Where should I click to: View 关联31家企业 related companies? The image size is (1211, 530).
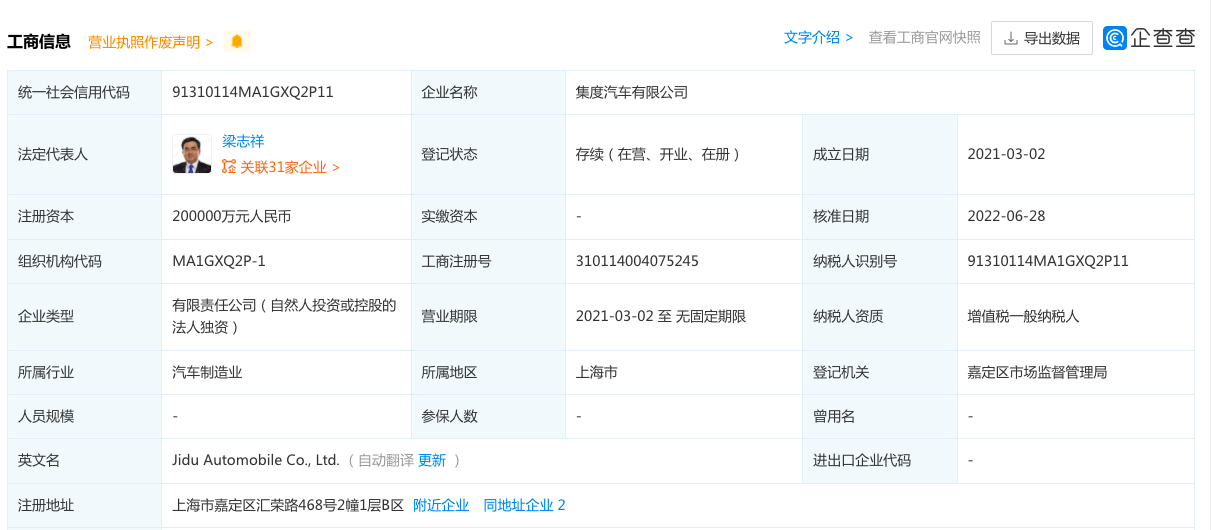(290, 167)
